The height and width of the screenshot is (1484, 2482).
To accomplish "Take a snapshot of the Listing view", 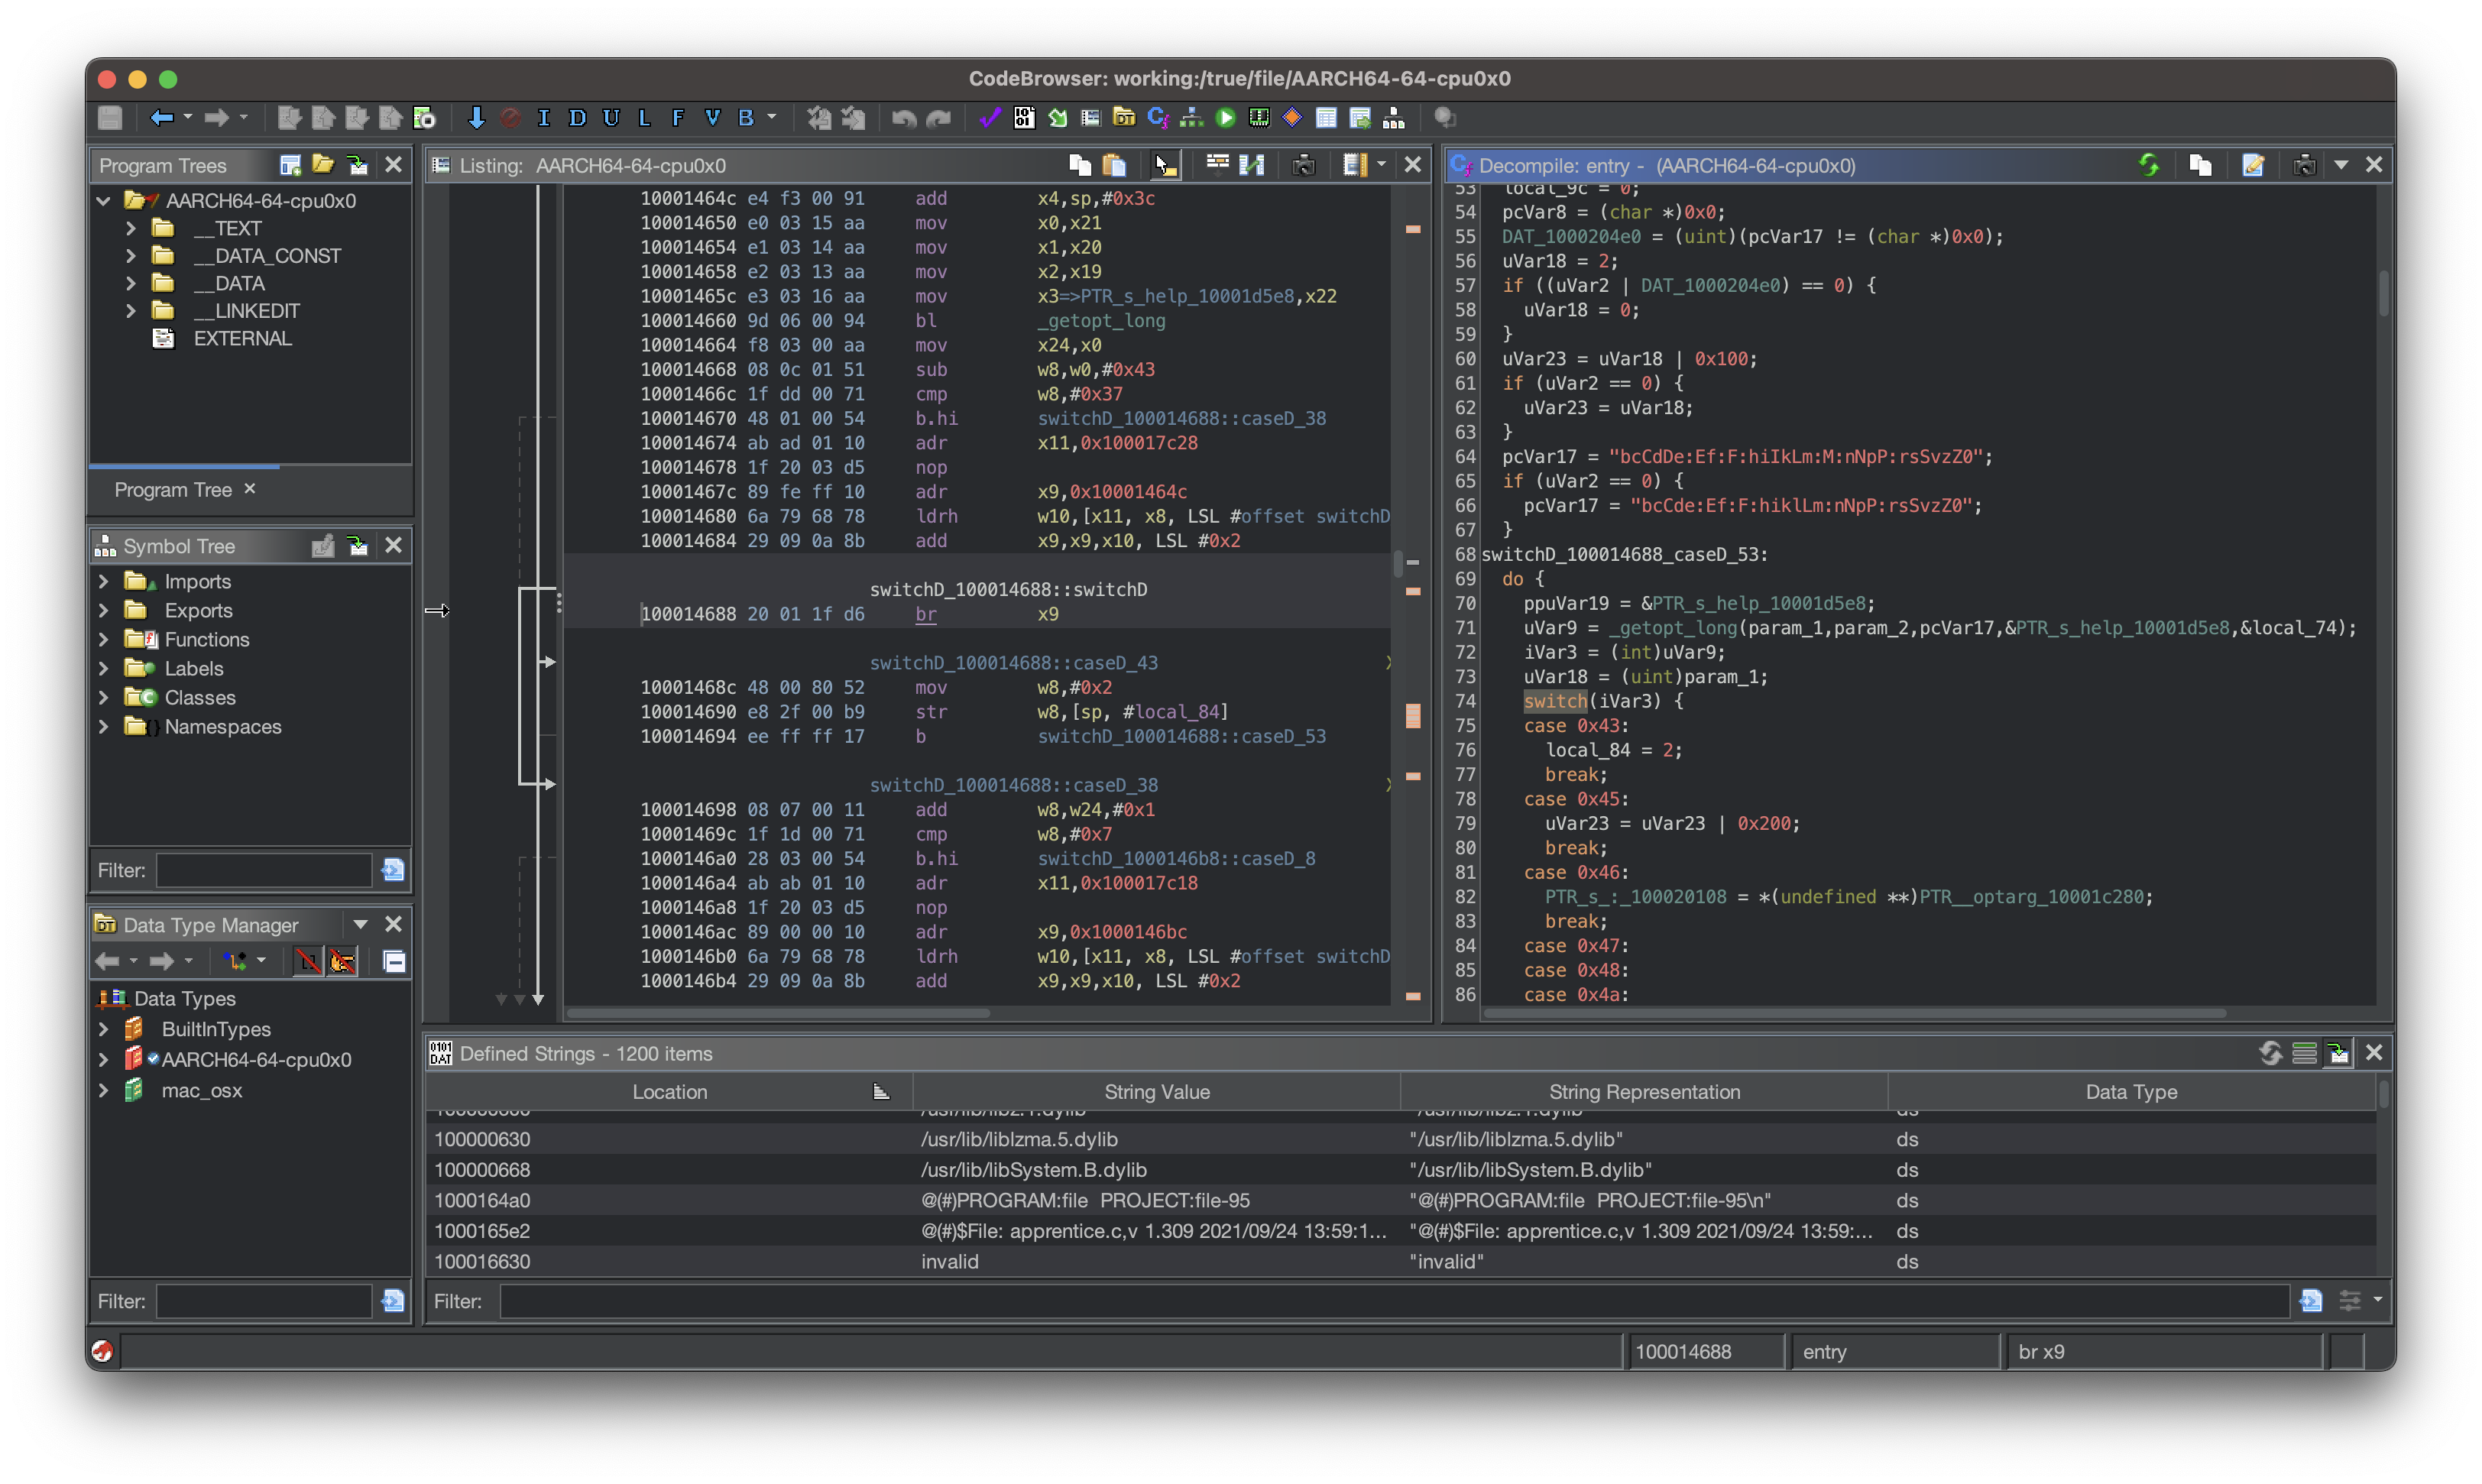I will (x=1303, y=165).
